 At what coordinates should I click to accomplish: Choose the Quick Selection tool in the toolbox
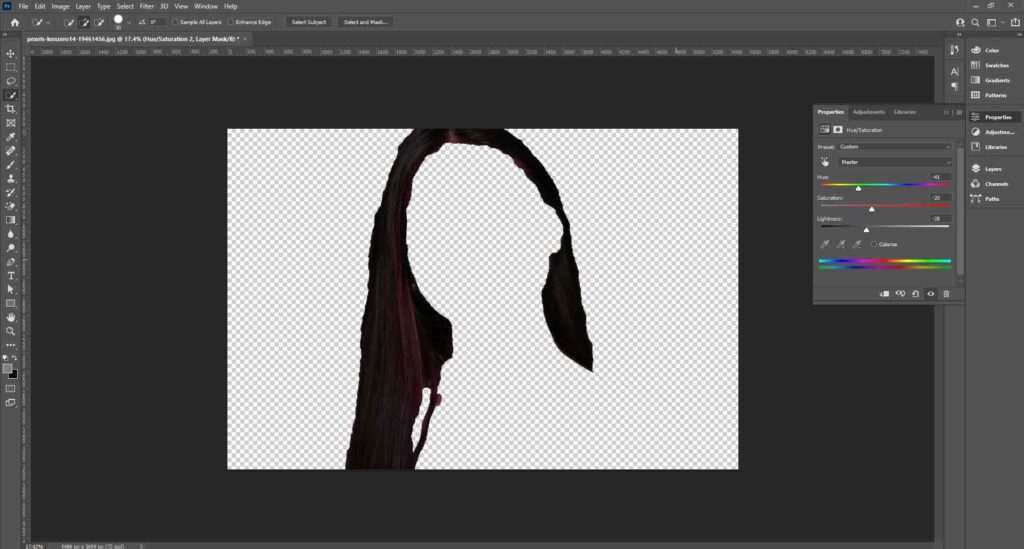pos(10,95)
